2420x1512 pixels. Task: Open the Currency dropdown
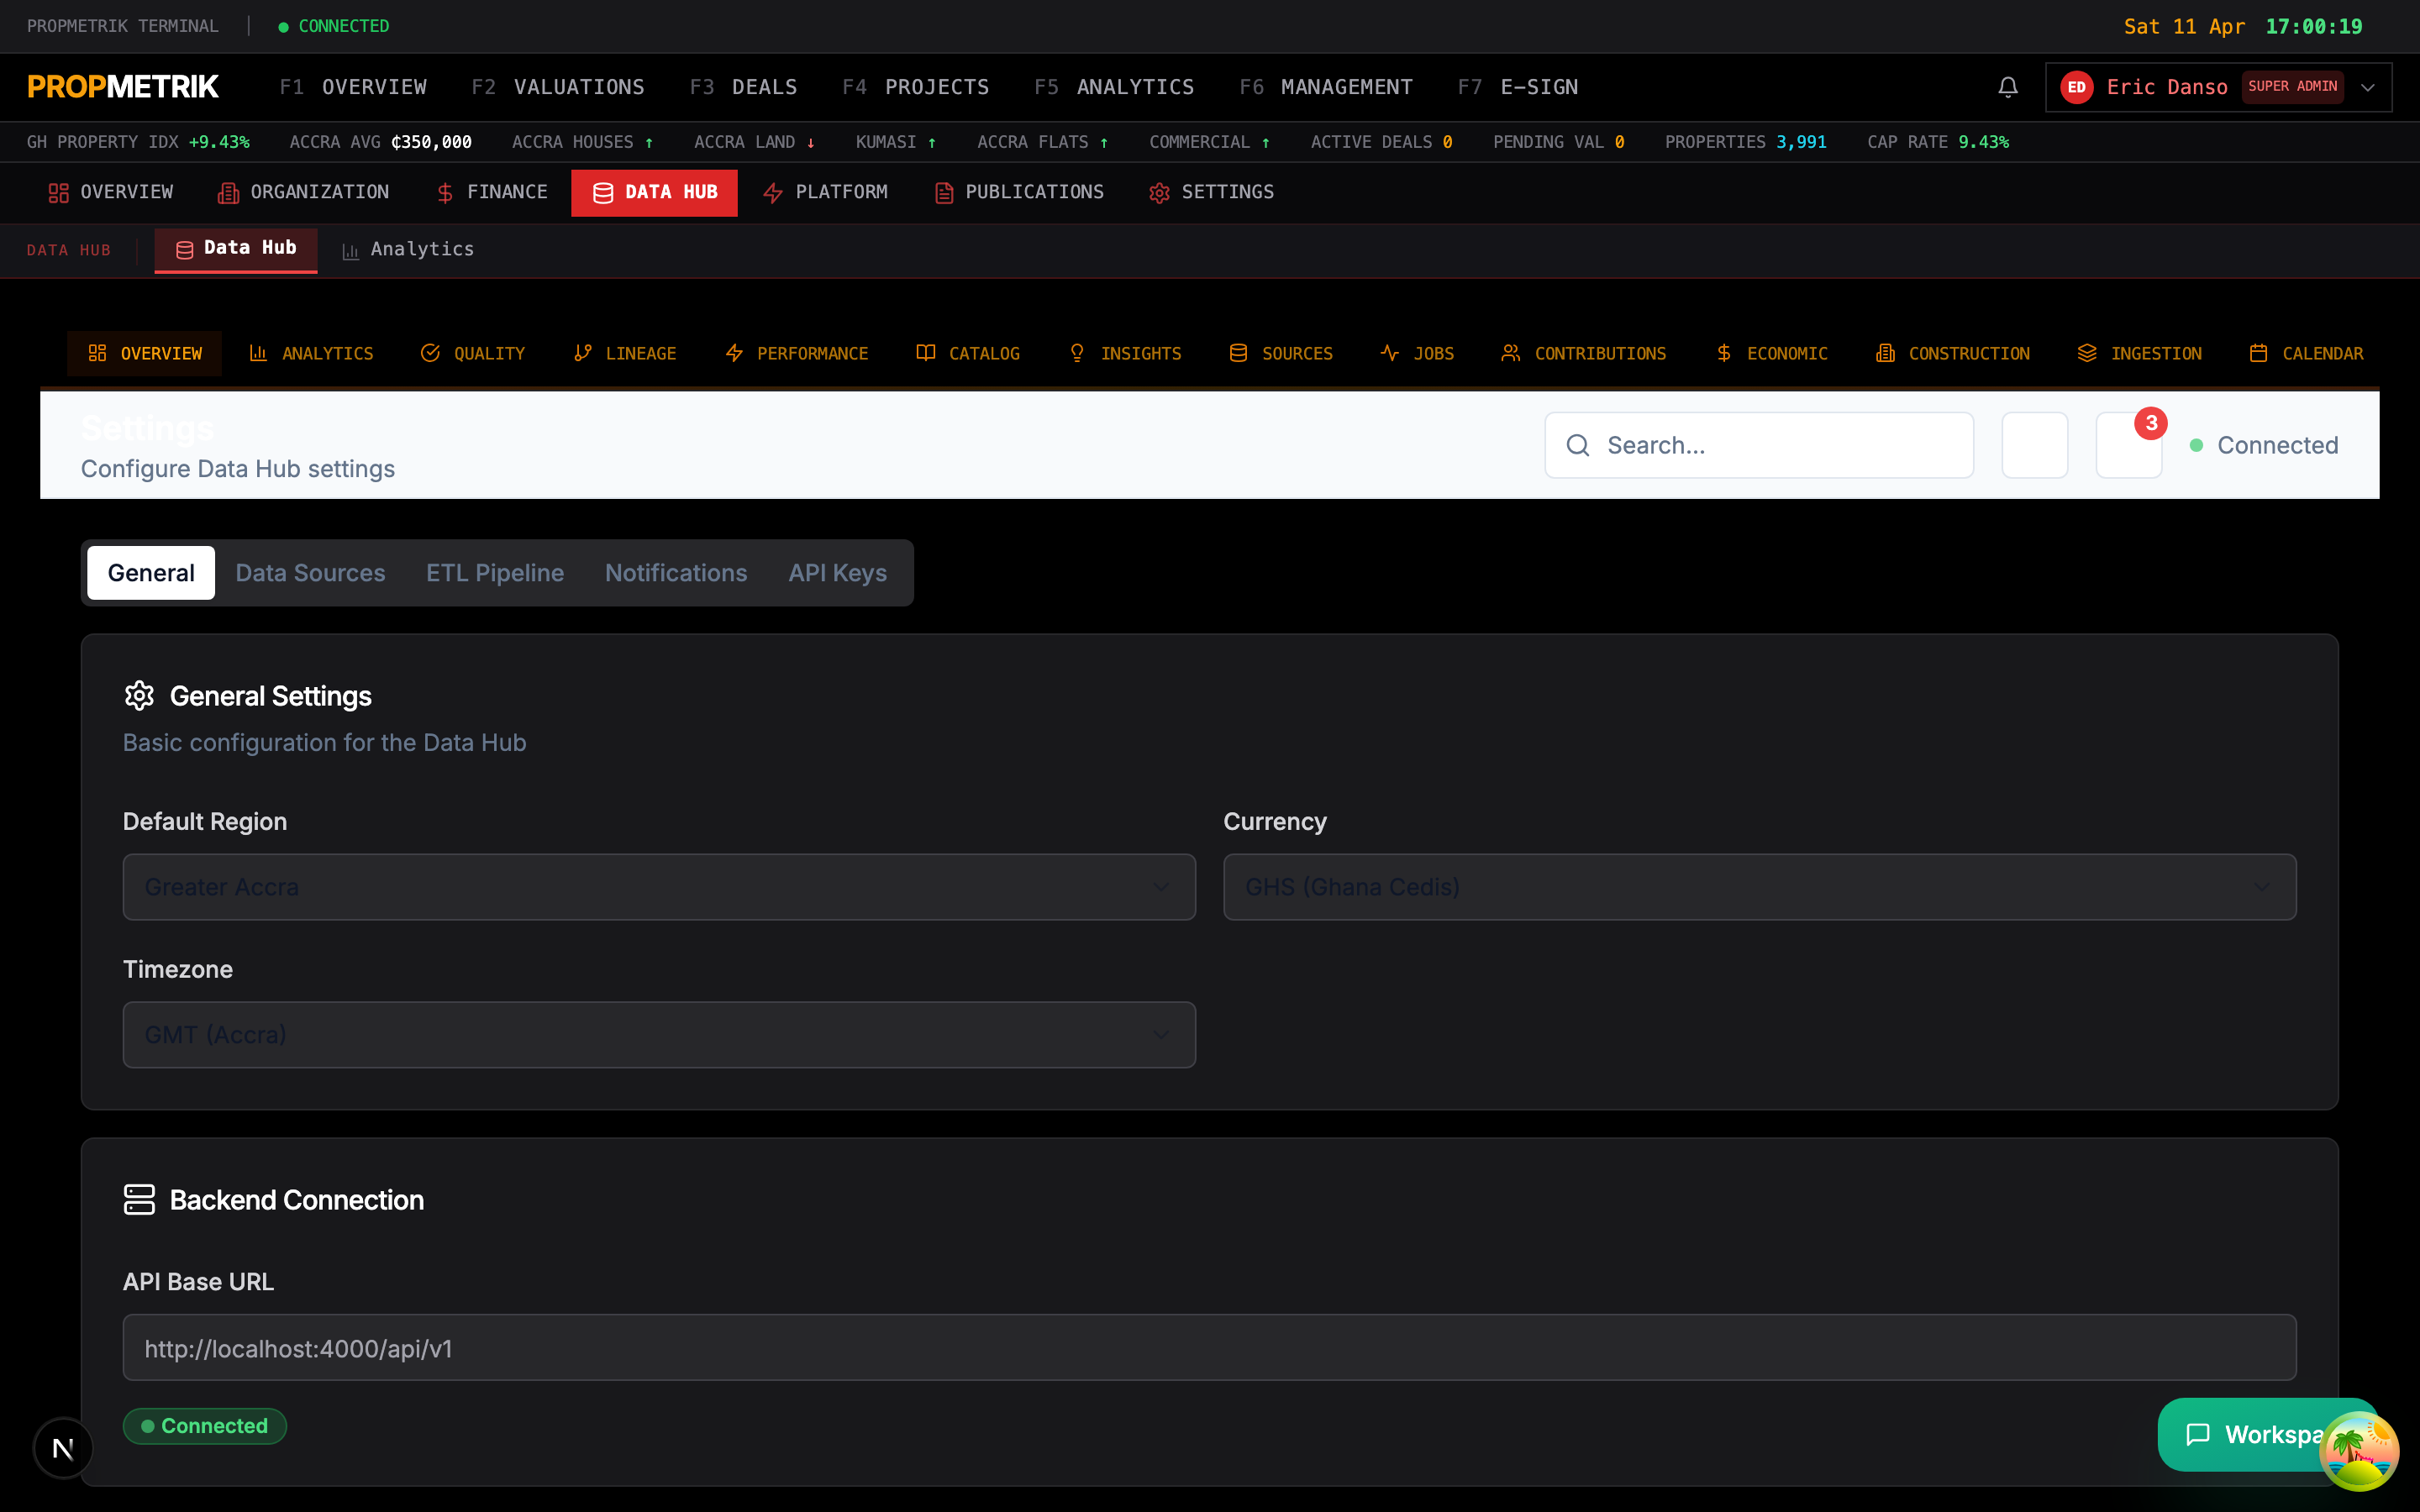[x=1760, y=887]
